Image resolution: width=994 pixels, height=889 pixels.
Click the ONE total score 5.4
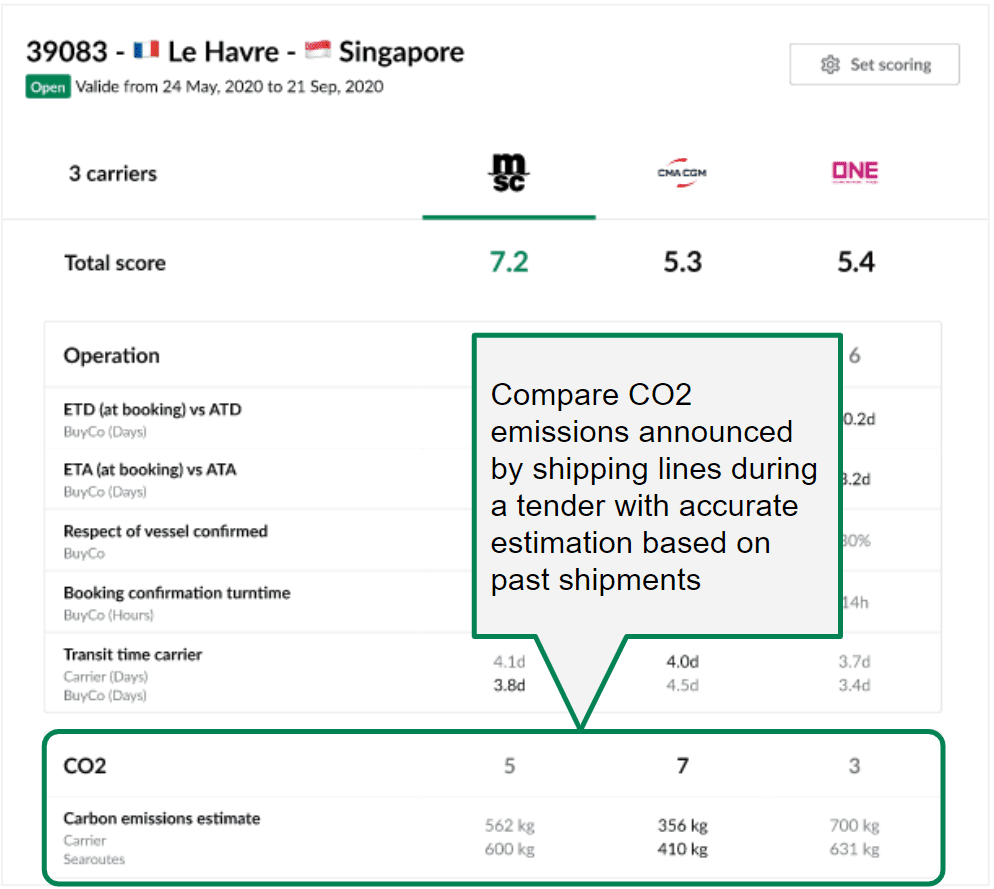855,263
